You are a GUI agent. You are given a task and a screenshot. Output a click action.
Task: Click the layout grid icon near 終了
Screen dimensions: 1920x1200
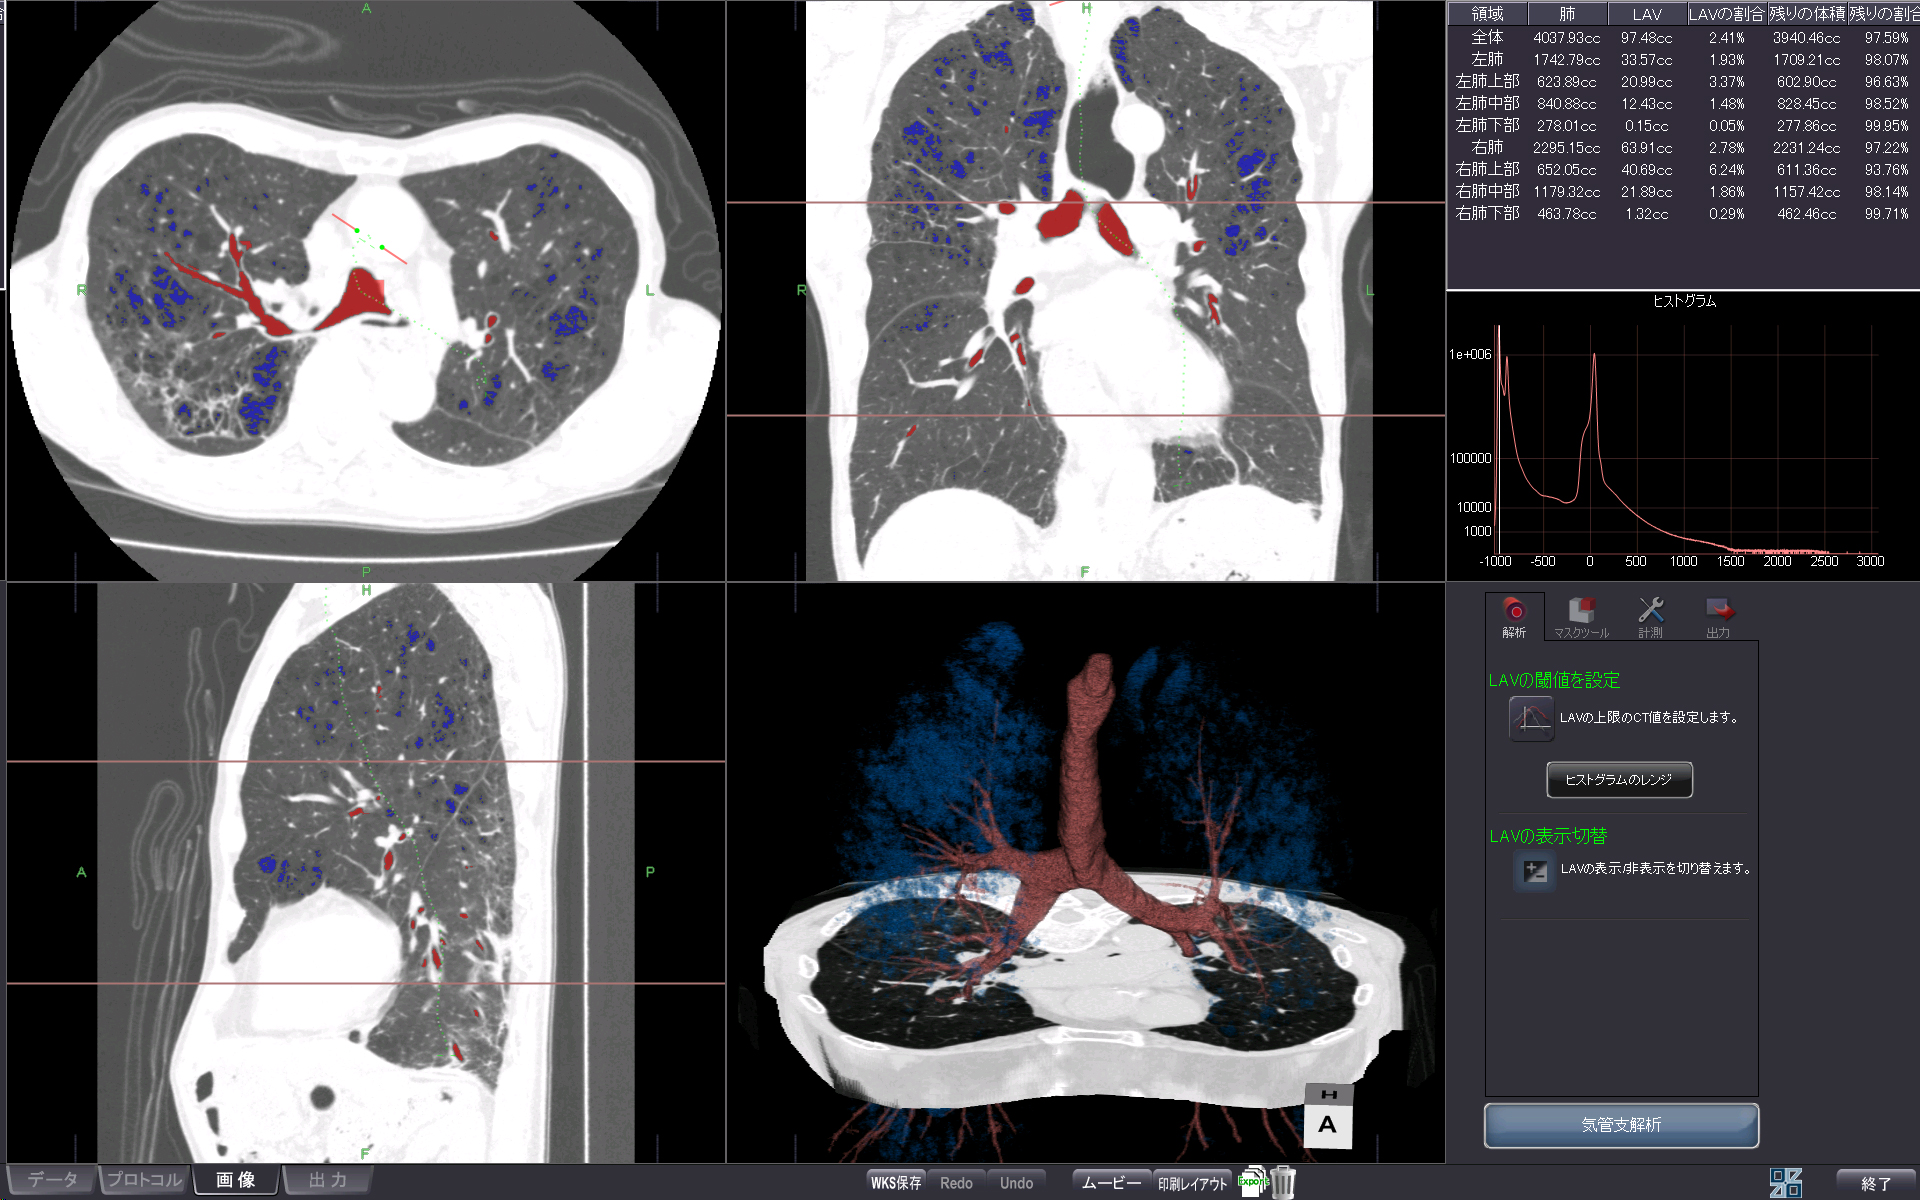click(1785, 1183)
